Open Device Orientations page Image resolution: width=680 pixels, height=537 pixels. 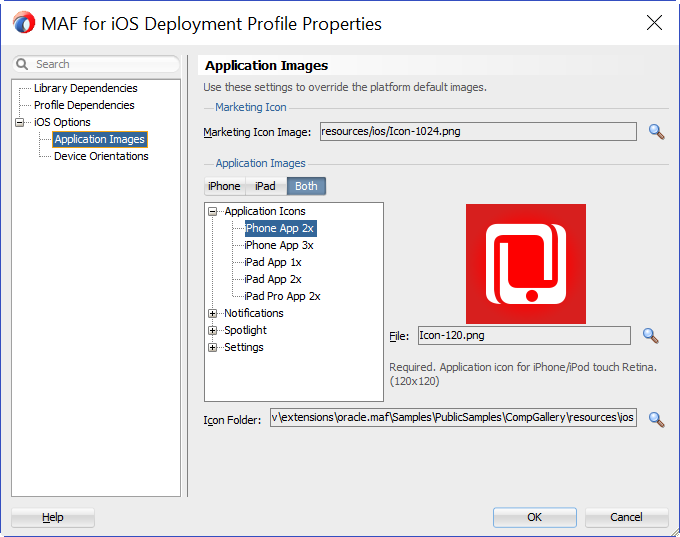(101, 156)
